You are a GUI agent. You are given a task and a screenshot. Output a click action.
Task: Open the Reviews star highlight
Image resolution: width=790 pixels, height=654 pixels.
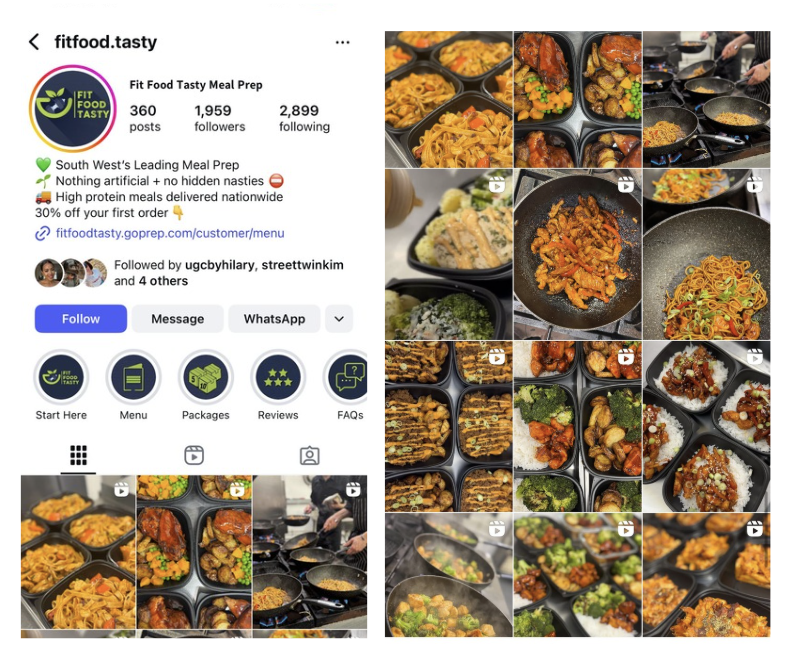click(x=278, y=377)
